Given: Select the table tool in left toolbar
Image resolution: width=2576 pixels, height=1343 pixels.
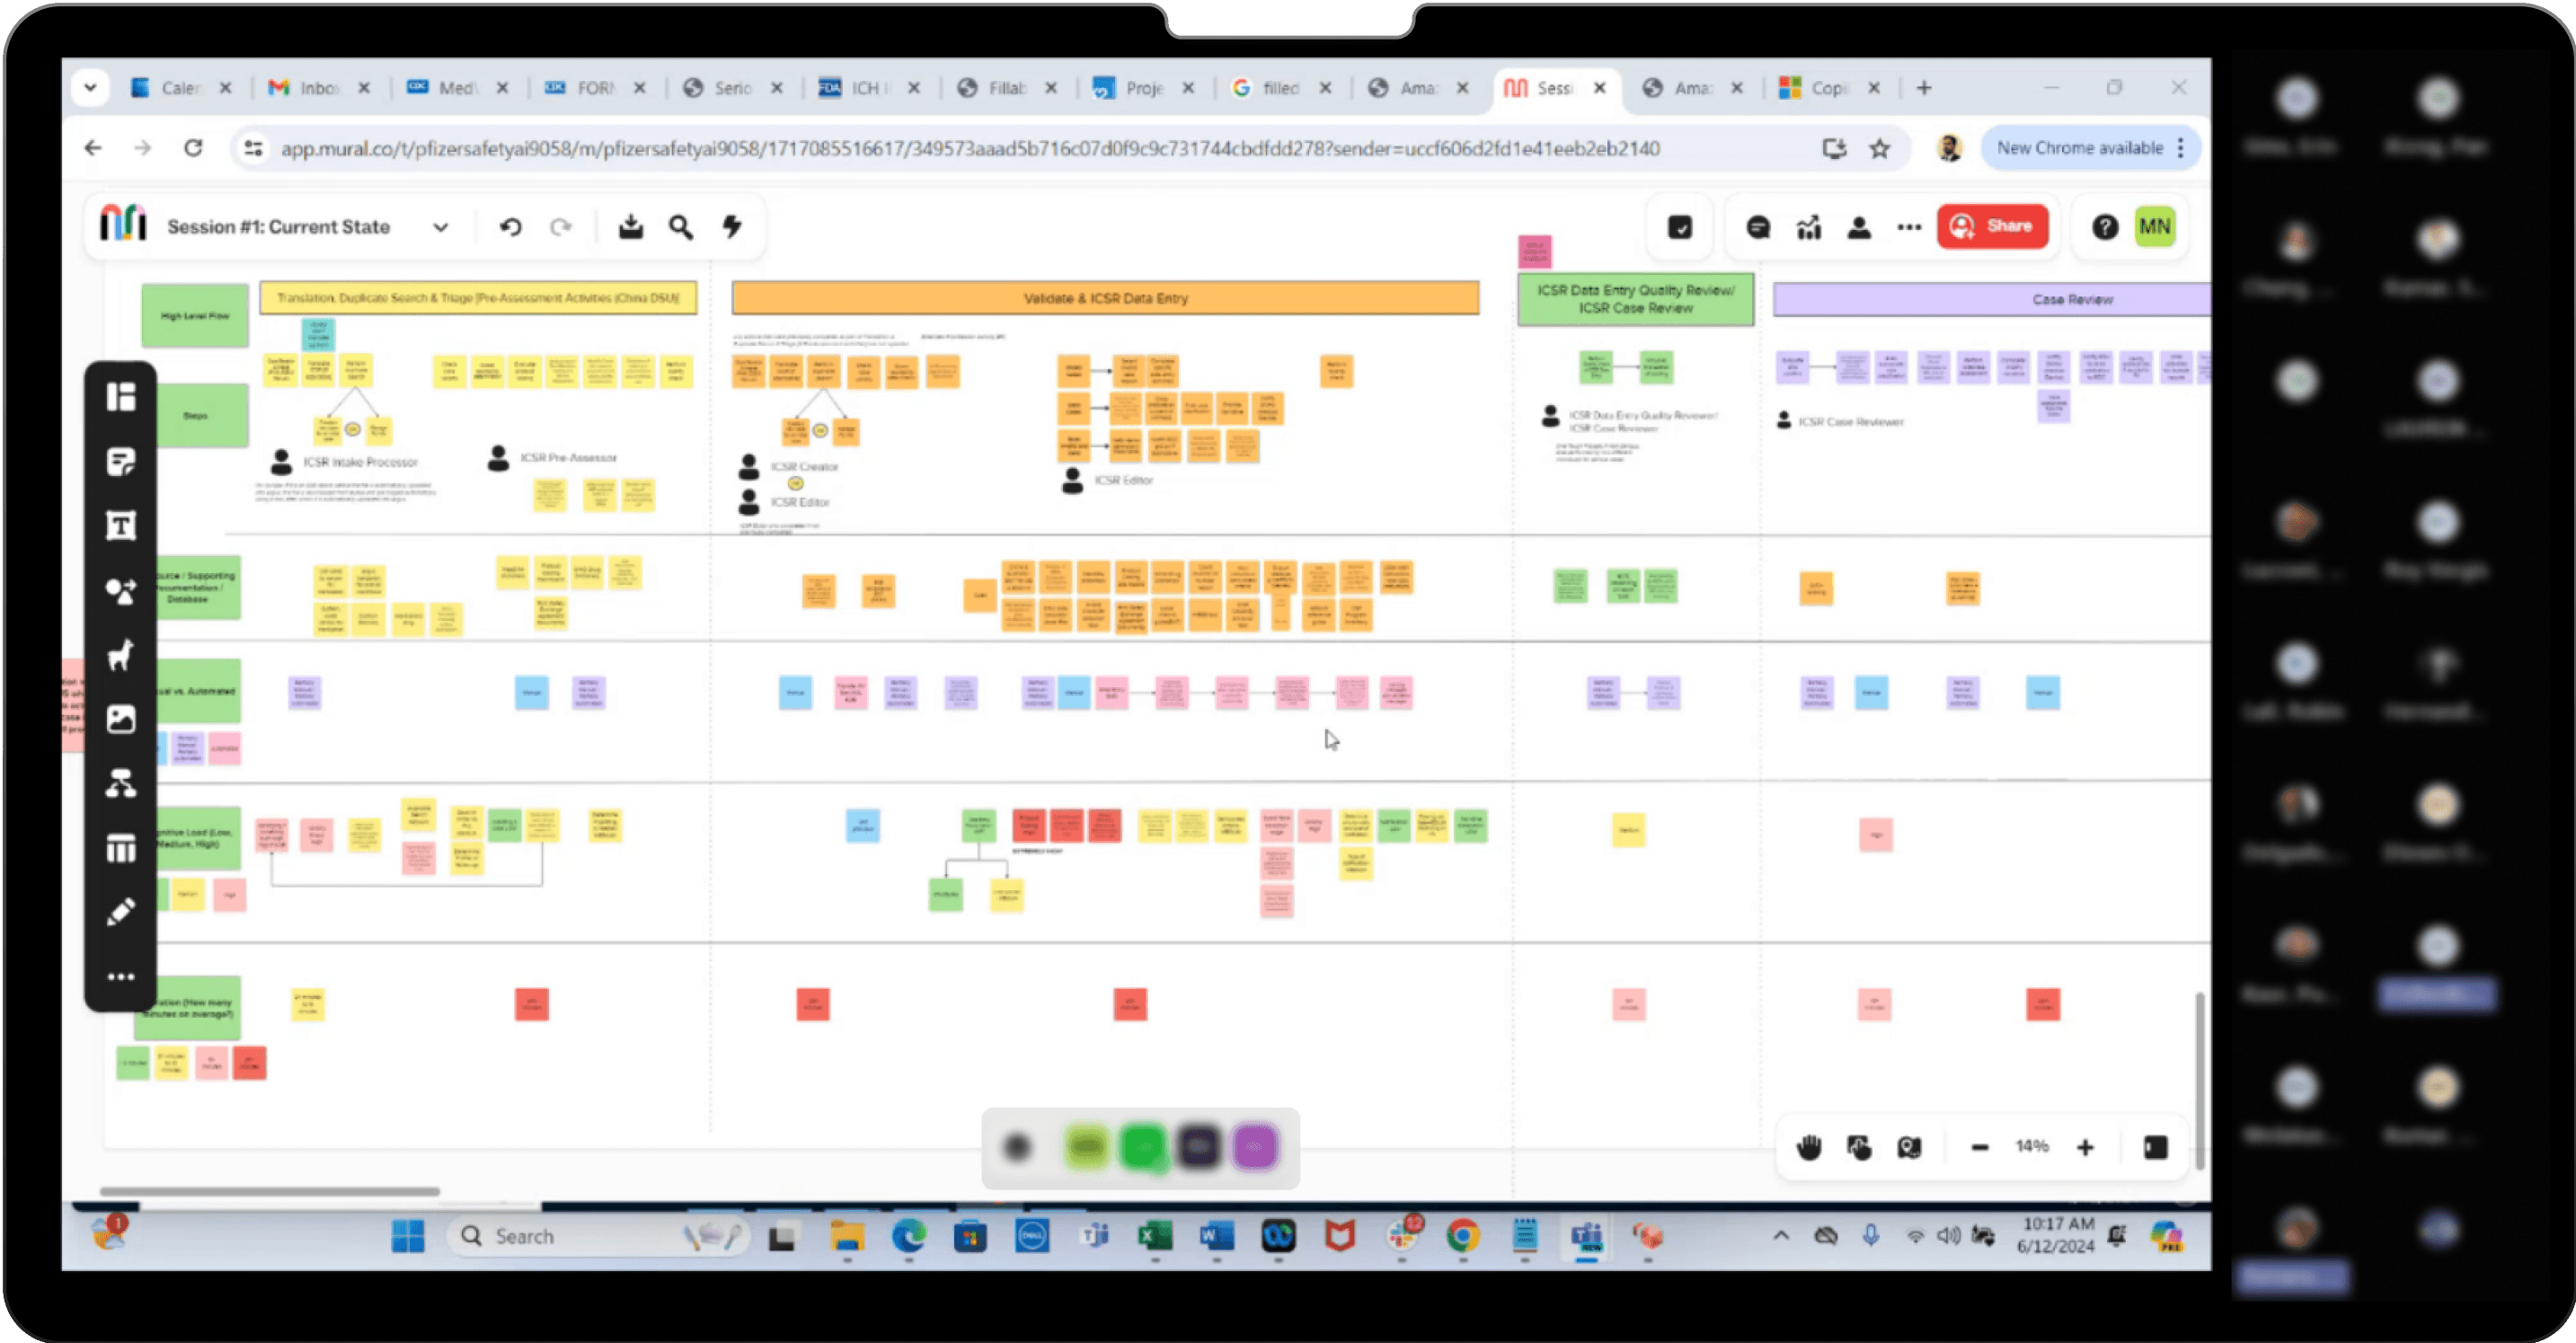Looking at the screenshot, I should 121,848.
